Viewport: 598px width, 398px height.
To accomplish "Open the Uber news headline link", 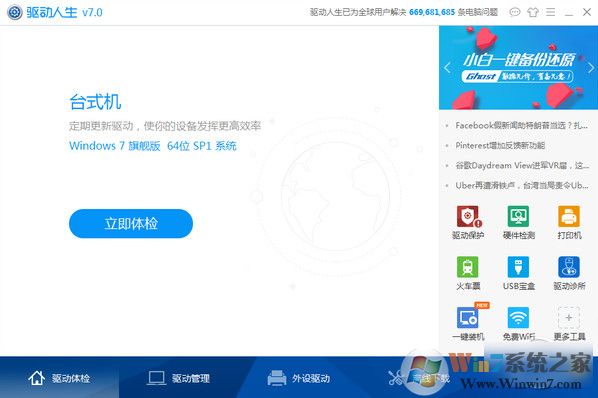I will (x=522, y=186).
